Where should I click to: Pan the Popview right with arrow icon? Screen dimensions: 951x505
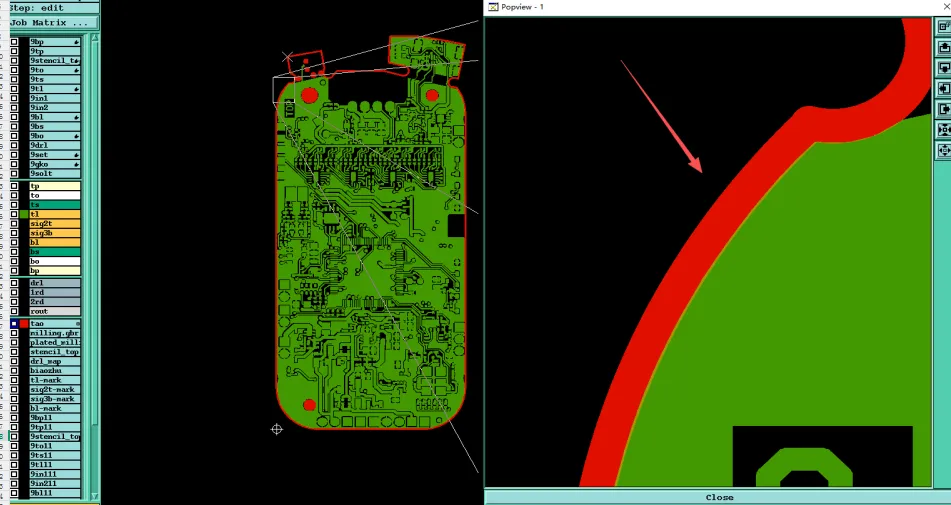click(x=944, y=109)
